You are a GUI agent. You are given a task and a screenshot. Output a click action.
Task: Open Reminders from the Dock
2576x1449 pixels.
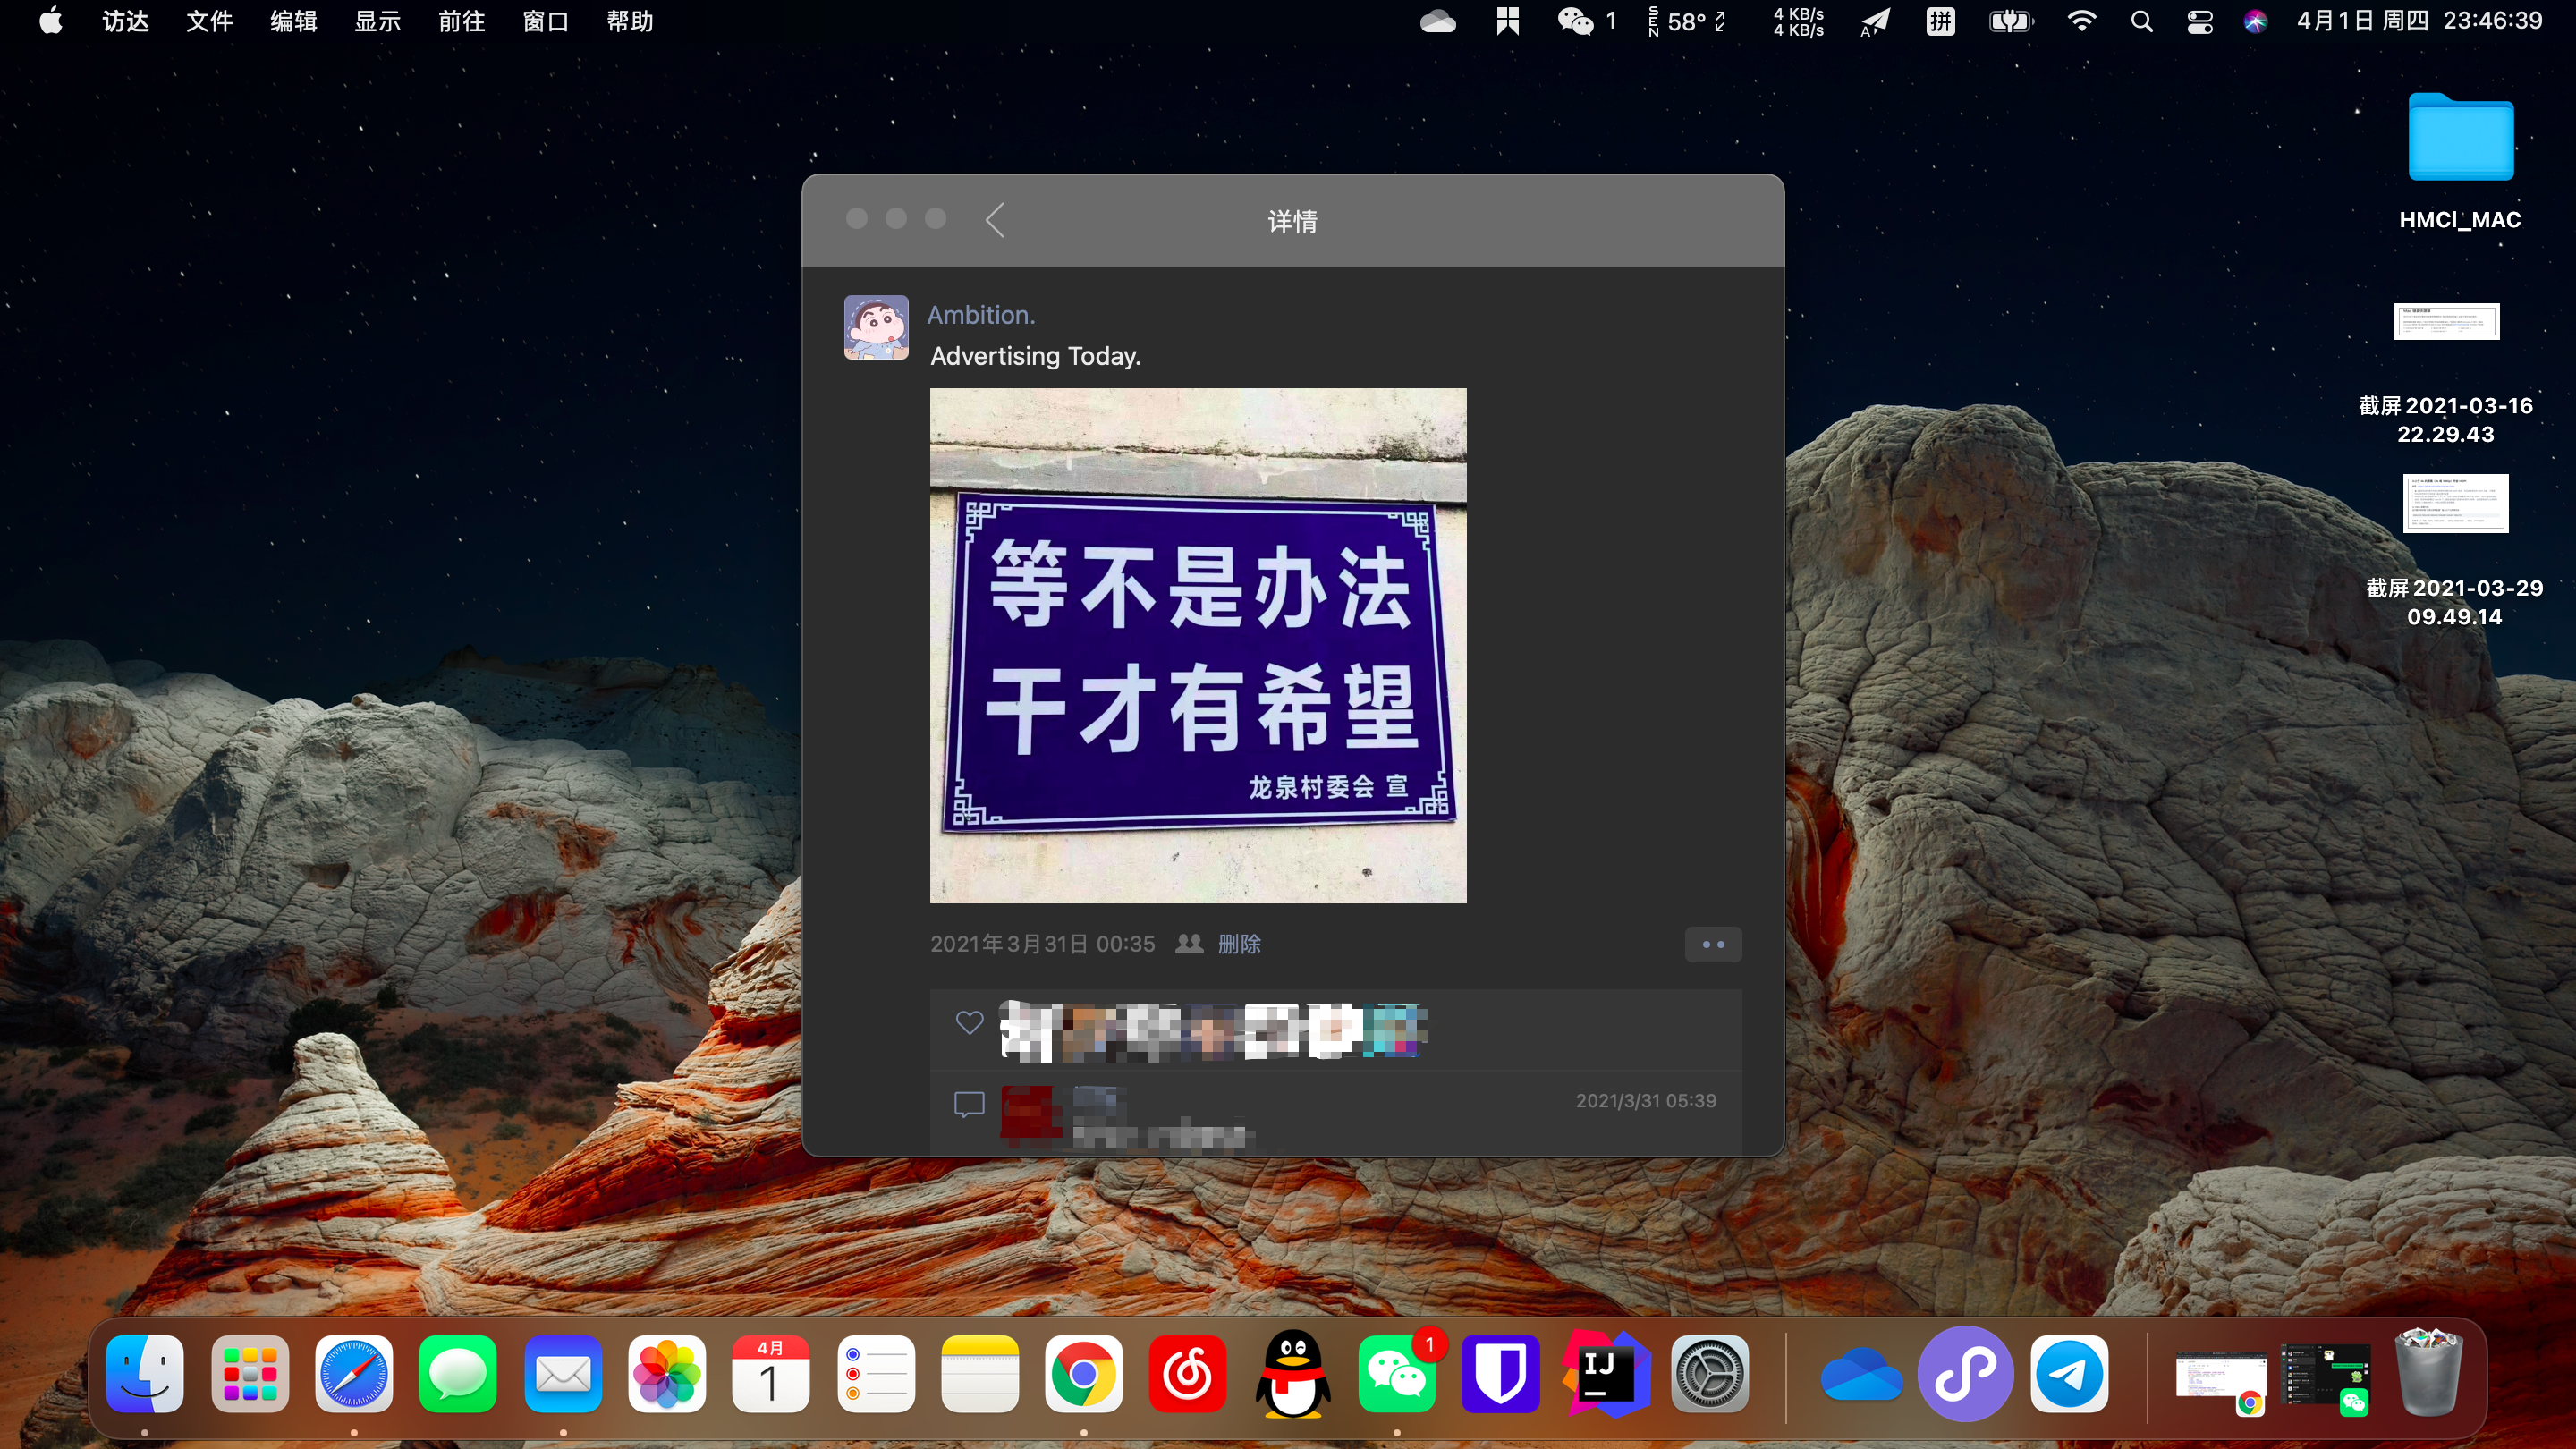coord(876,1373)
